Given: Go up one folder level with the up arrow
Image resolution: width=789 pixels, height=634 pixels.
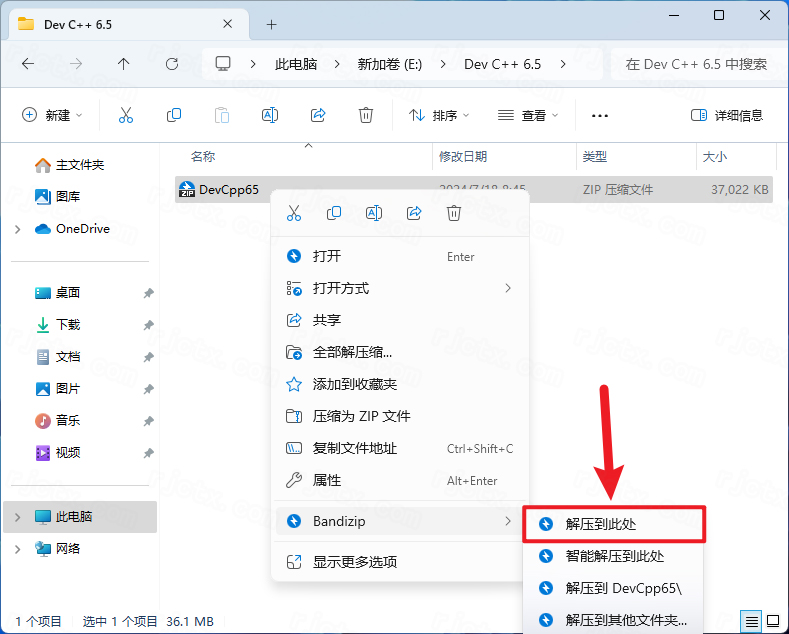Looking at the screenshot, I should [x=123, y=64].
